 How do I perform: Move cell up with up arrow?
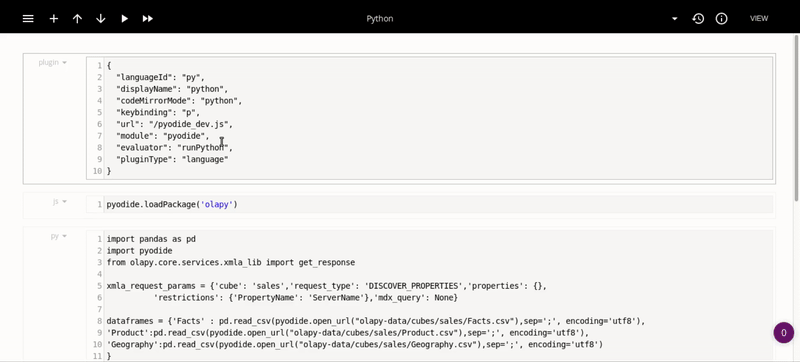point(77,18)
